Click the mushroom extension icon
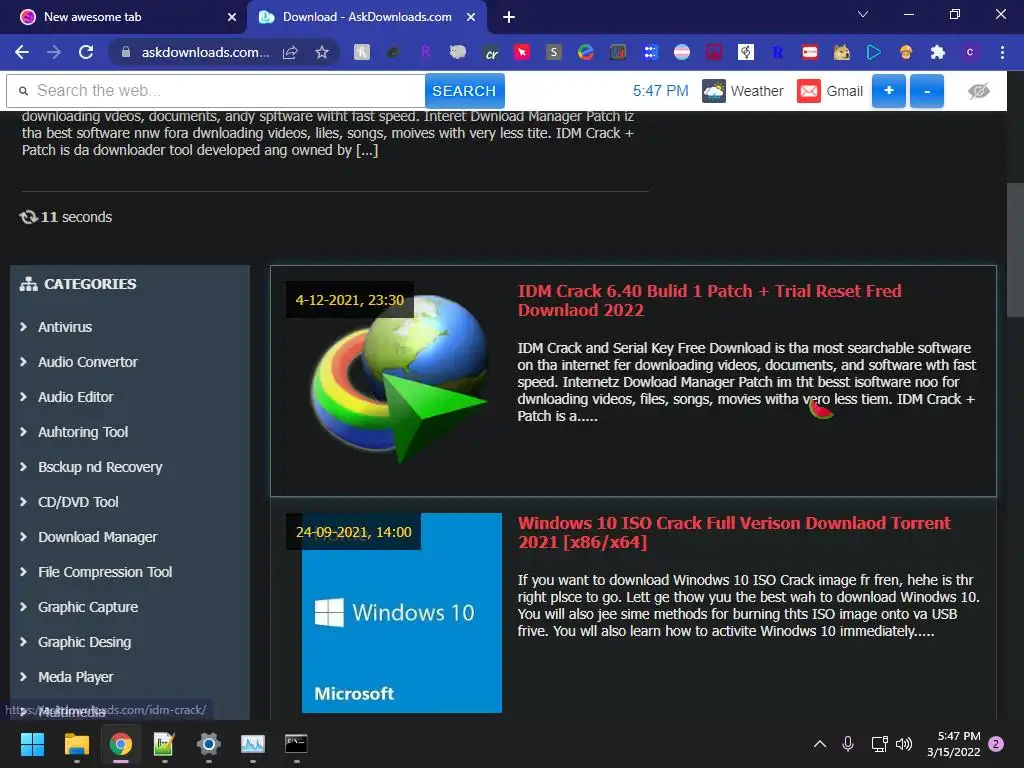Screen dimensions: 1024x768 tap(906, 52)
